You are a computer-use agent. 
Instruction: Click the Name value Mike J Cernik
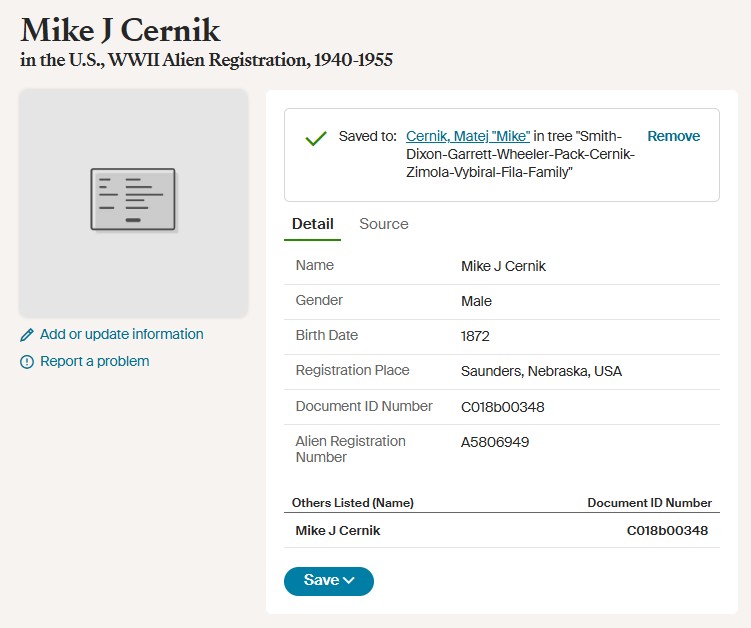[x=503, y=266]
